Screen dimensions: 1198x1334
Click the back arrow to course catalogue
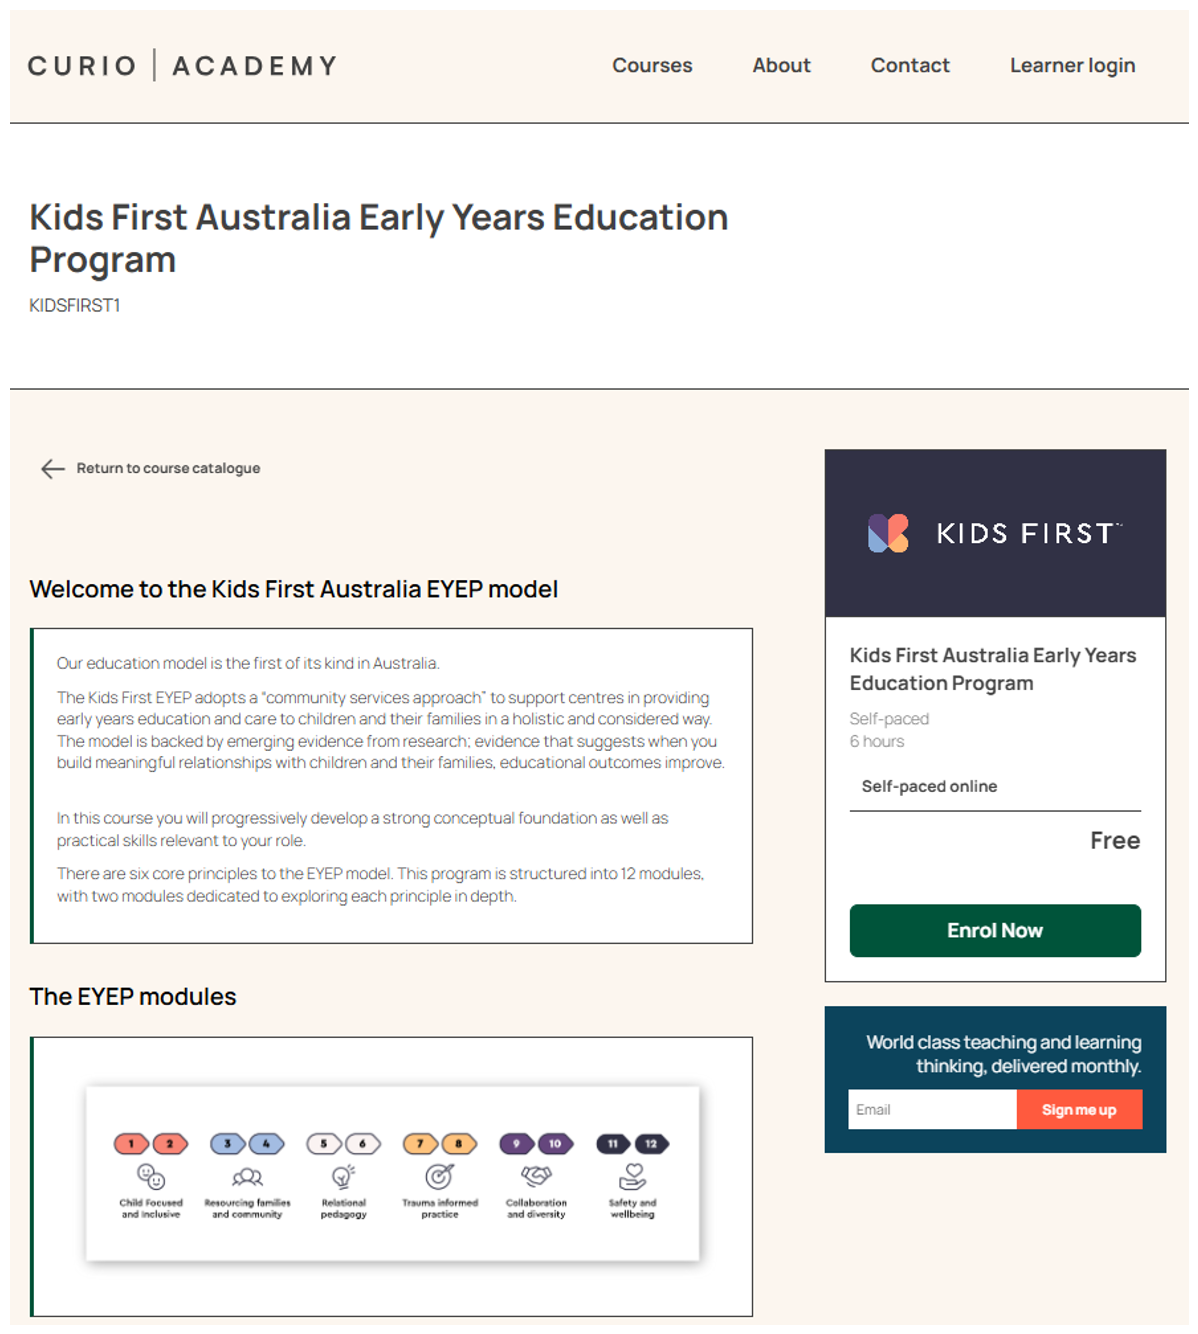(x=52, y=469)
